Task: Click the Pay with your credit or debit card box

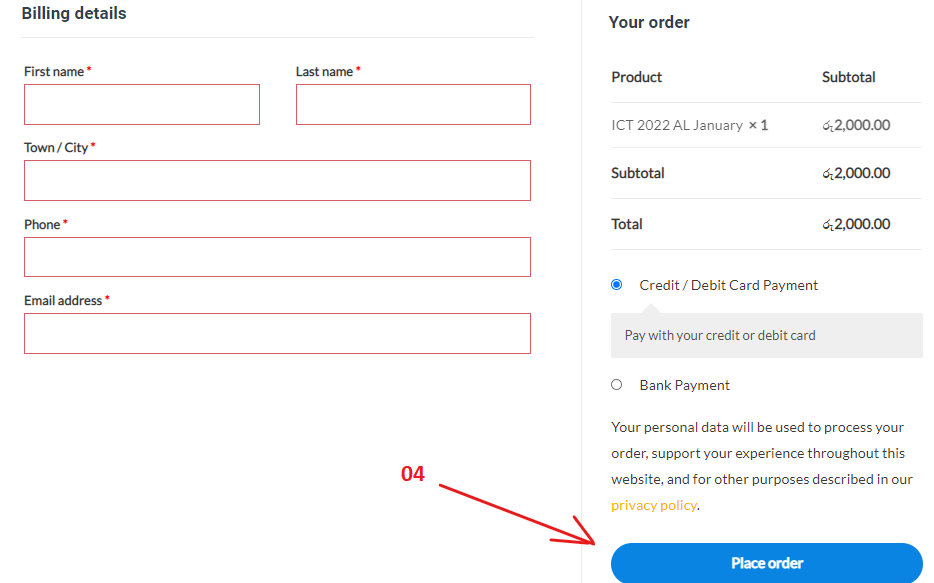Action: coord(767,335)
